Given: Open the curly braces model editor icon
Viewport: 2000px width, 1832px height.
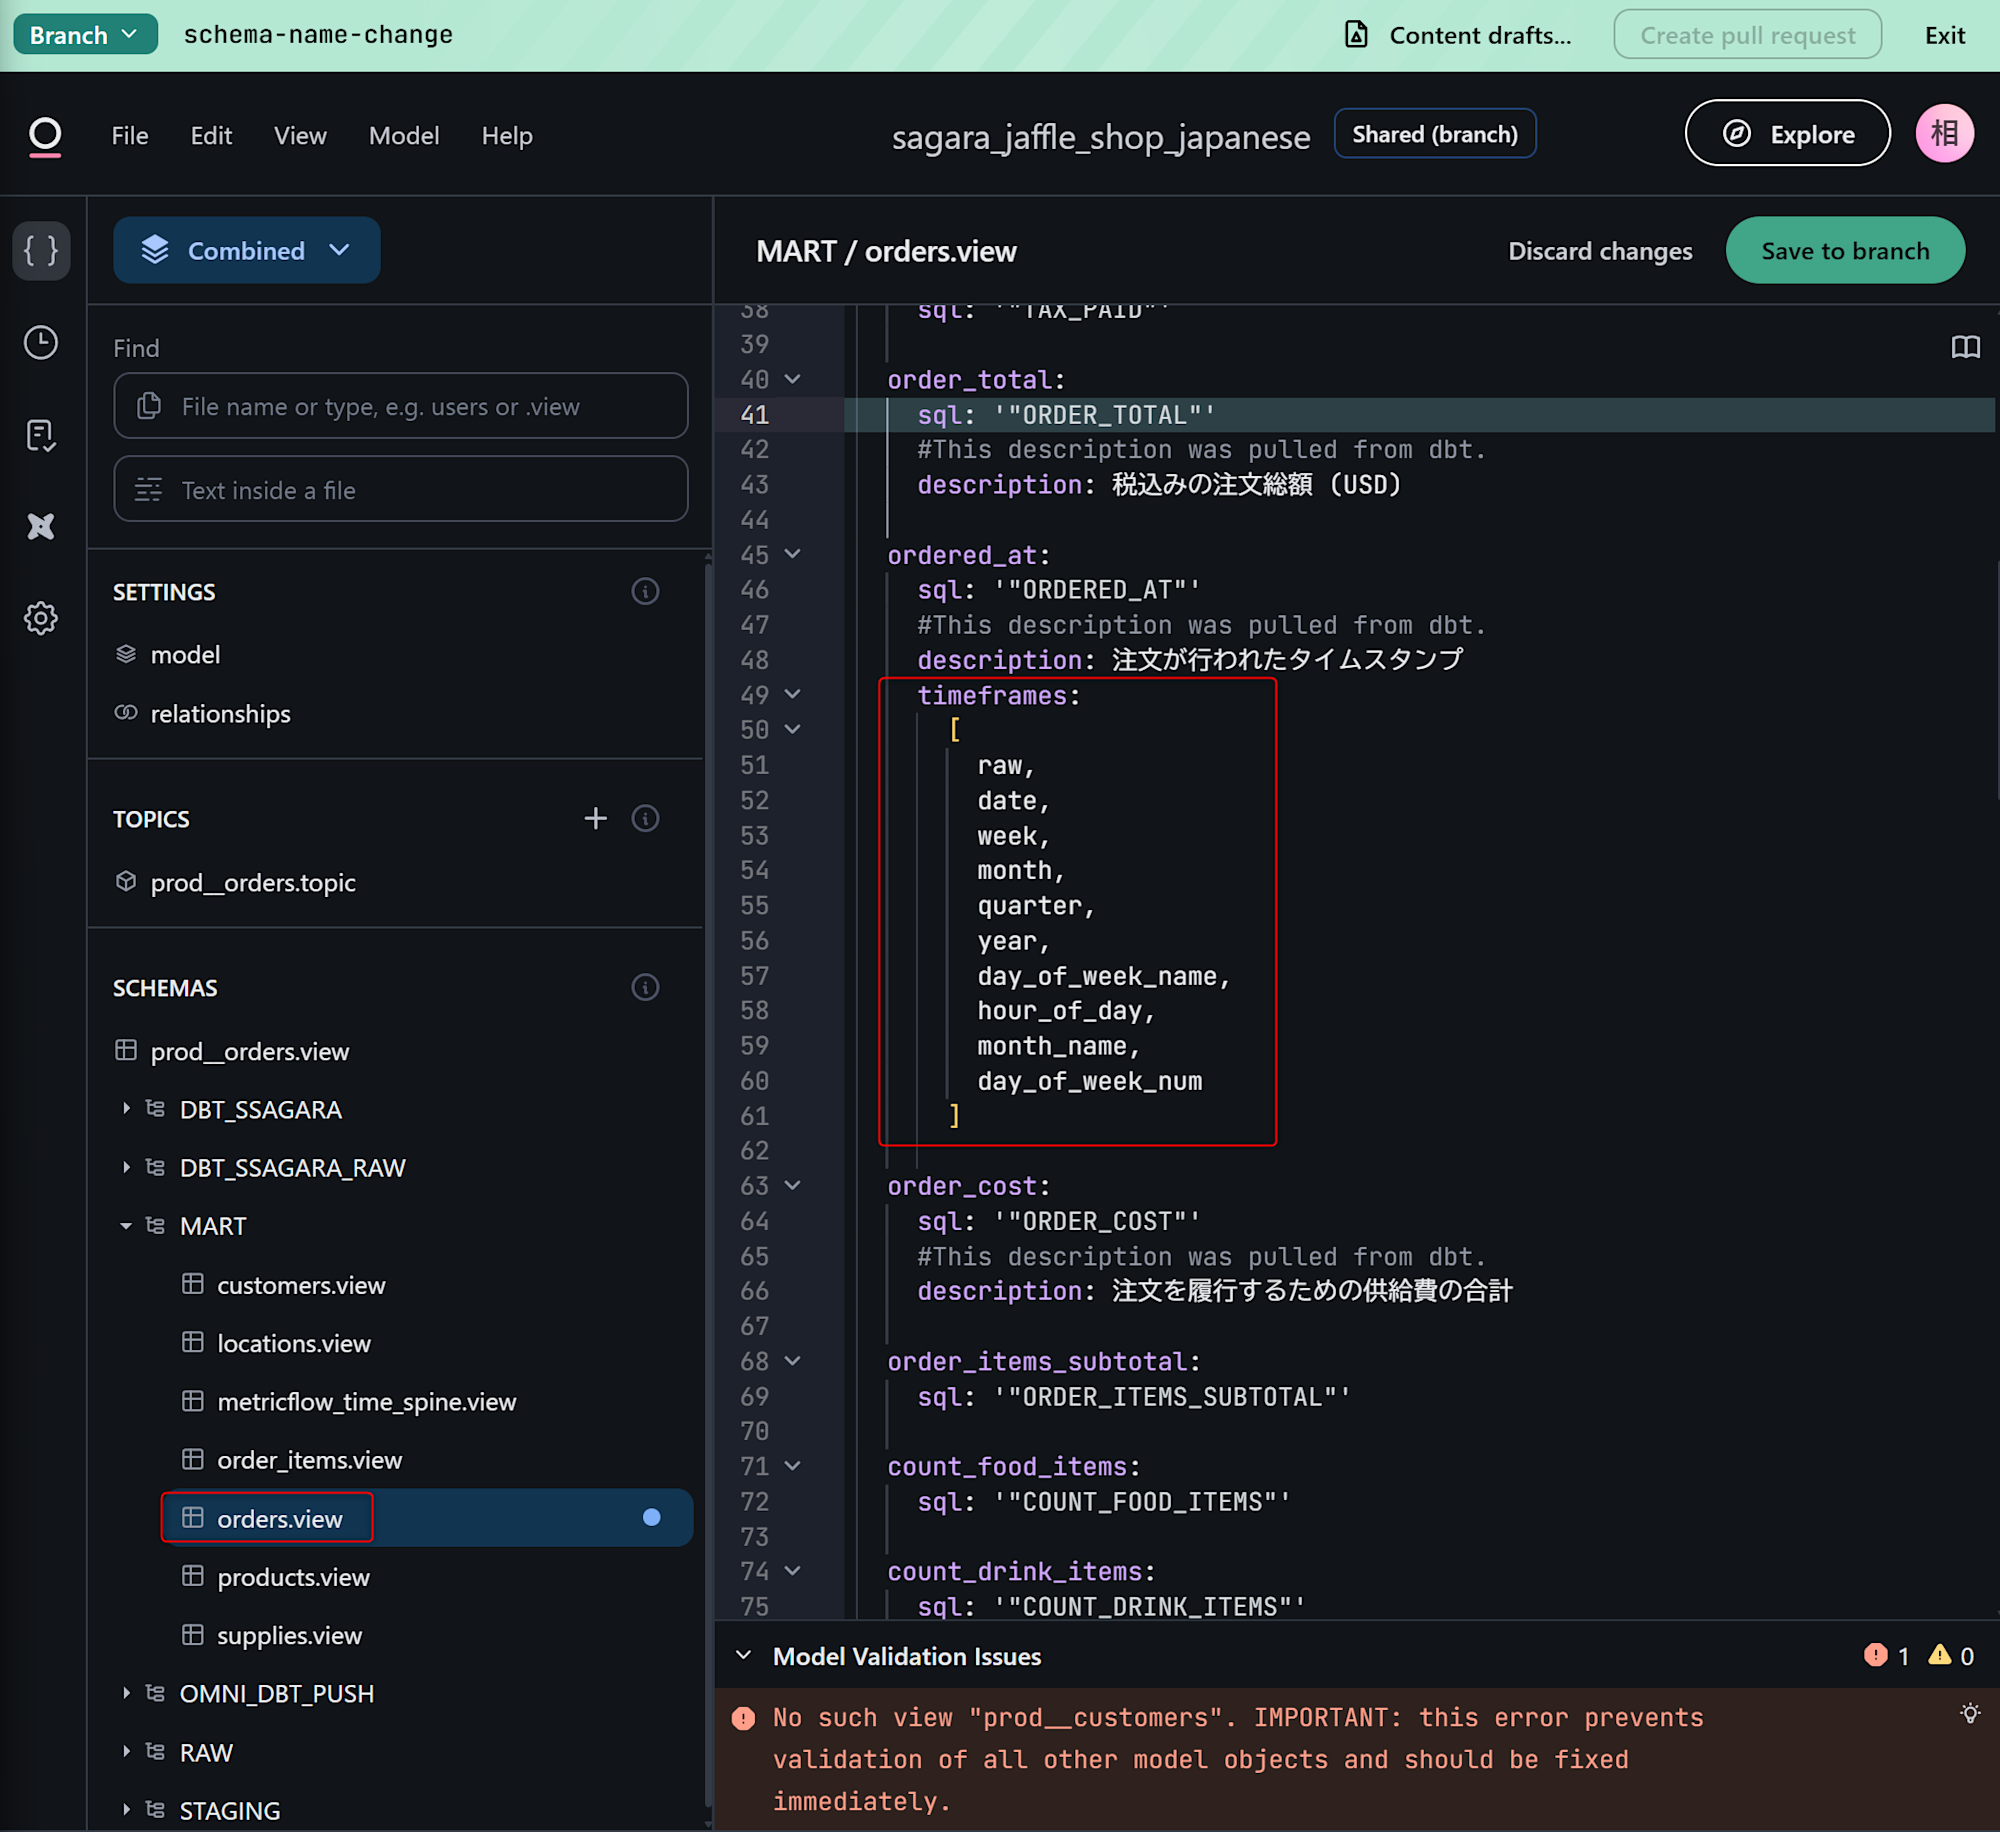Looking at the screenshot, I should pos(41,250).
